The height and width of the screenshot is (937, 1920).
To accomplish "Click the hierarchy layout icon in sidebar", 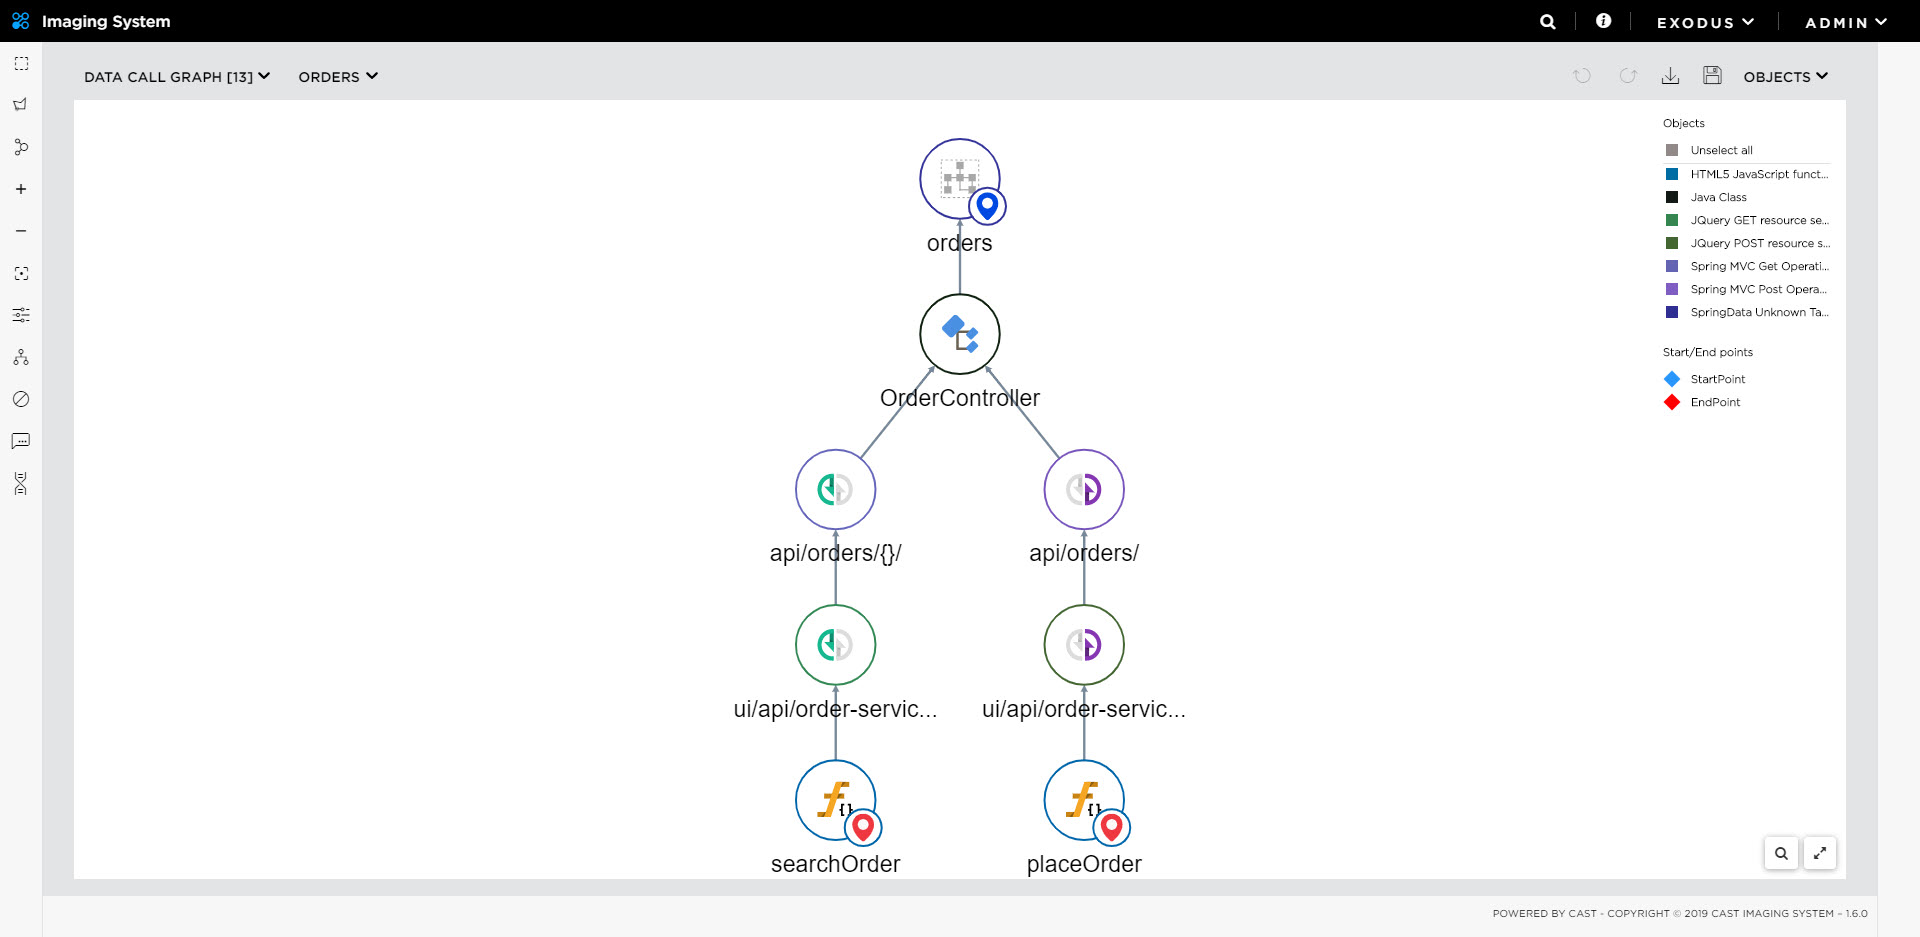I will pyautogui.click(x=21, y=357).
